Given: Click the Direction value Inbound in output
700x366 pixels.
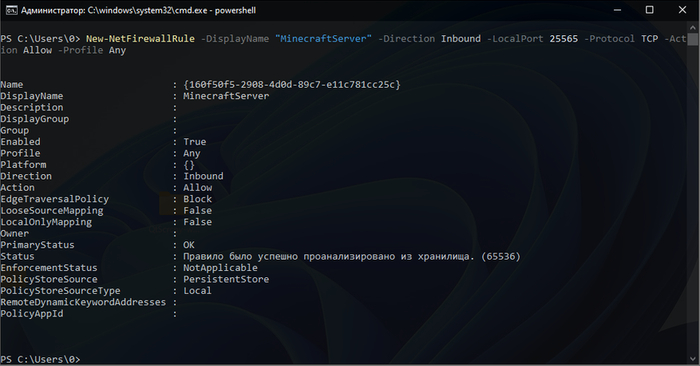Looking at the screenshot, I should click(203, 176).
